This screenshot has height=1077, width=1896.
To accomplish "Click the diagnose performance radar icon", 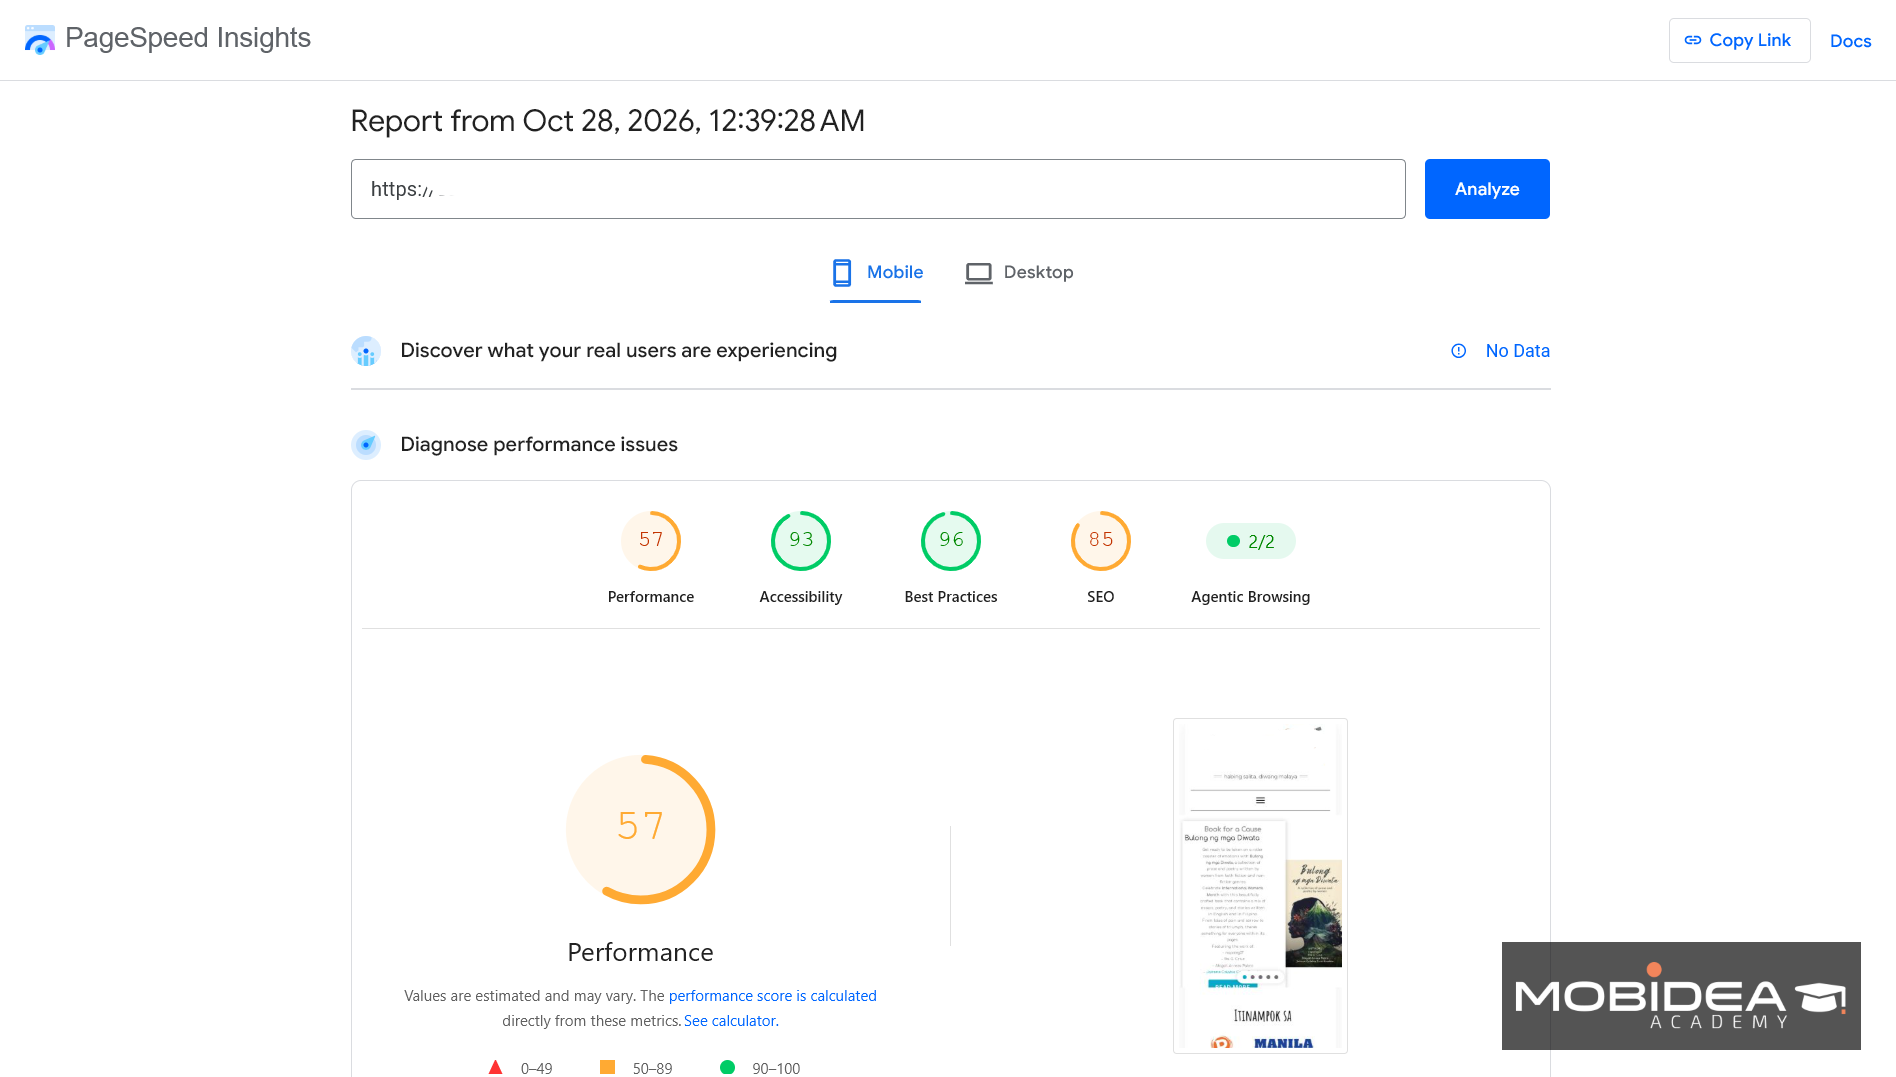I will point(366,444).
